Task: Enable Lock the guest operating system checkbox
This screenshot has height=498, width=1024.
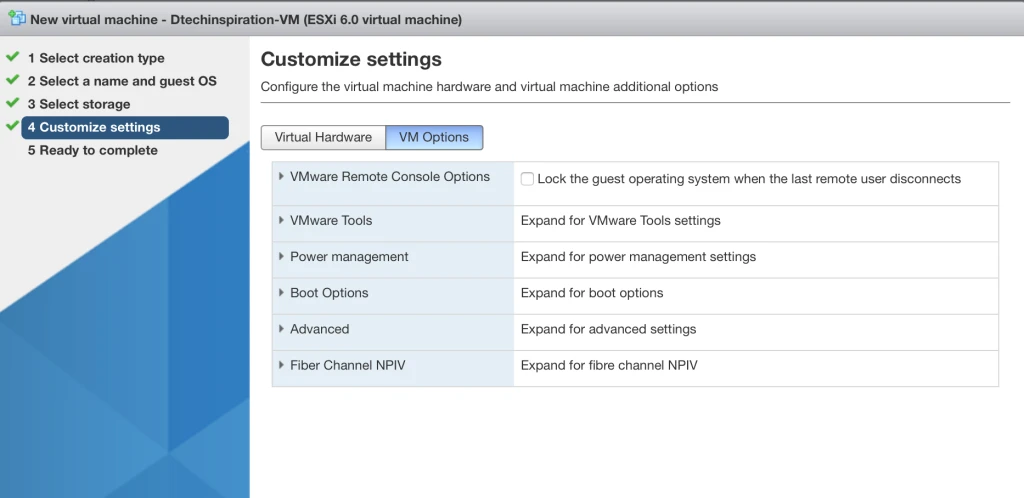Action: pyautogui.click(x=527, y=179)
